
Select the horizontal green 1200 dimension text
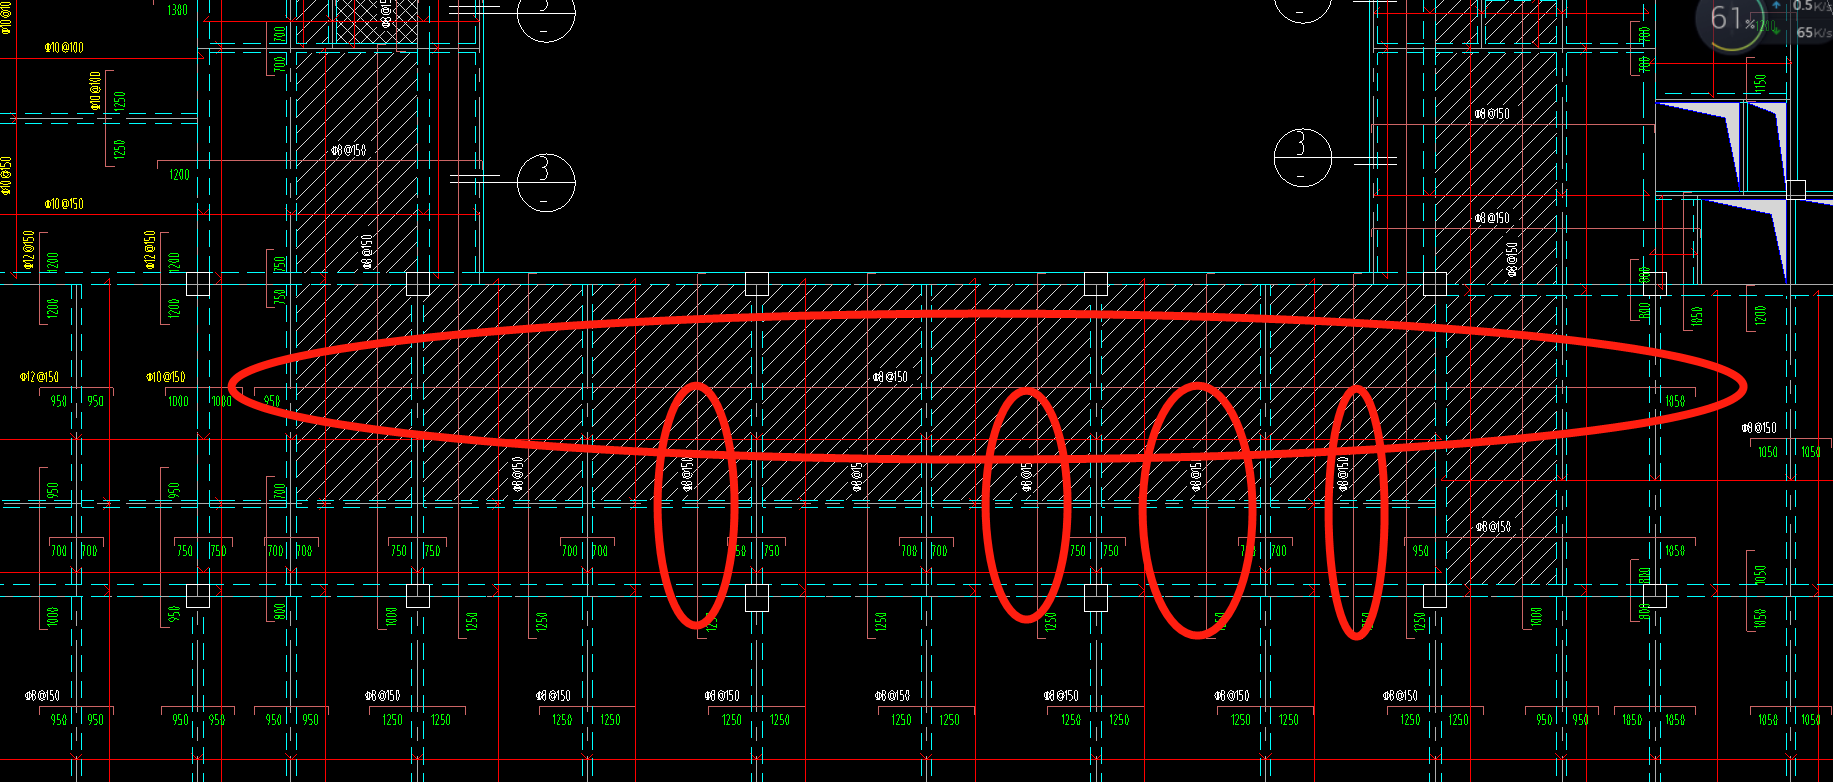point(179,175)
